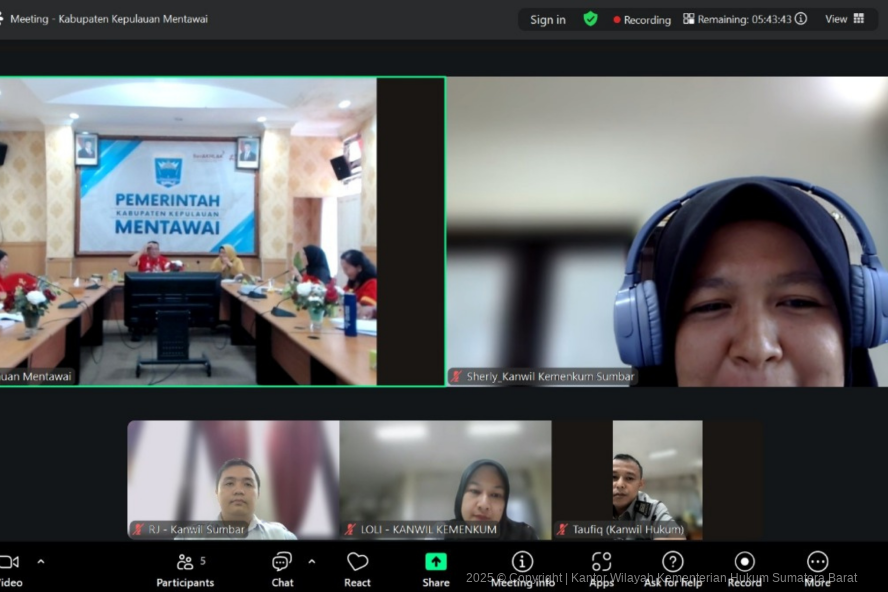The width and height of the screenshot is (888, 592).
Task: Start sharing with the green Share button
Action: pos(436,570)
